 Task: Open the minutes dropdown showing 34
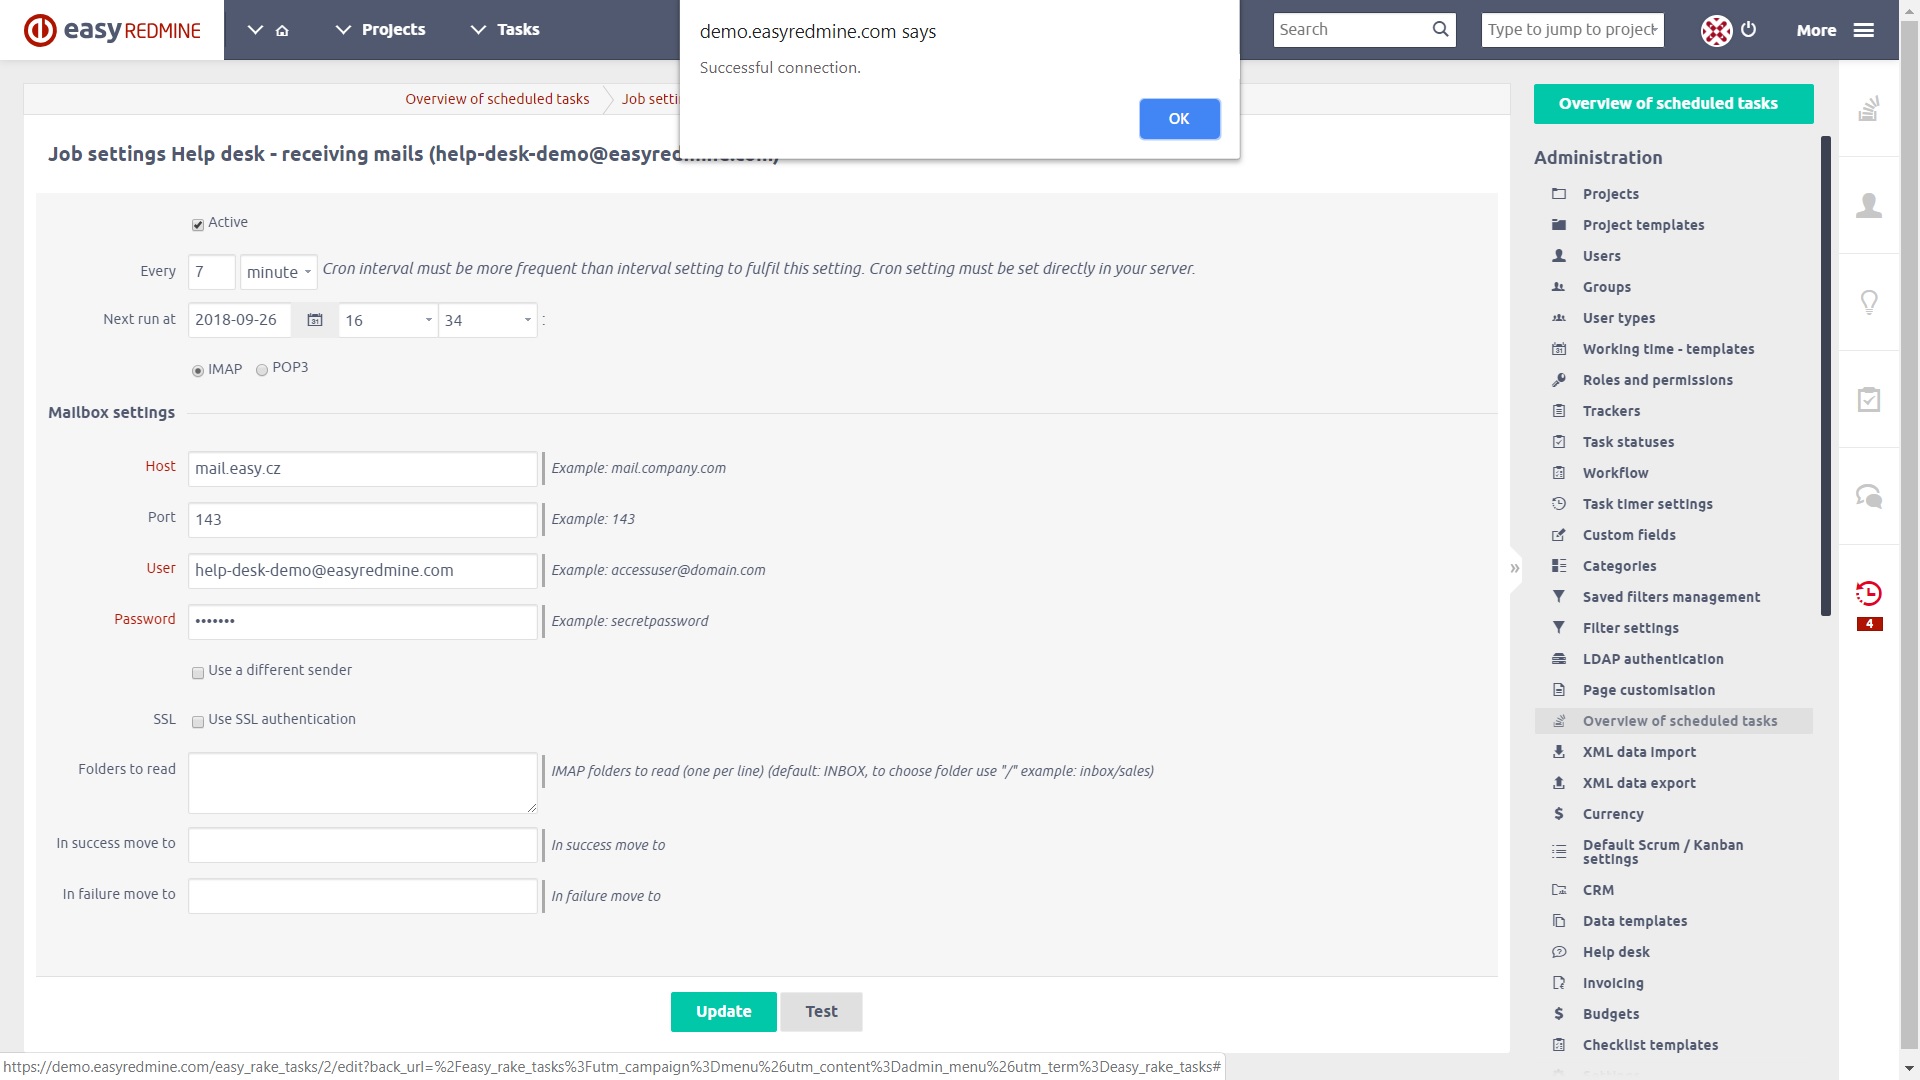click(488, 320)
